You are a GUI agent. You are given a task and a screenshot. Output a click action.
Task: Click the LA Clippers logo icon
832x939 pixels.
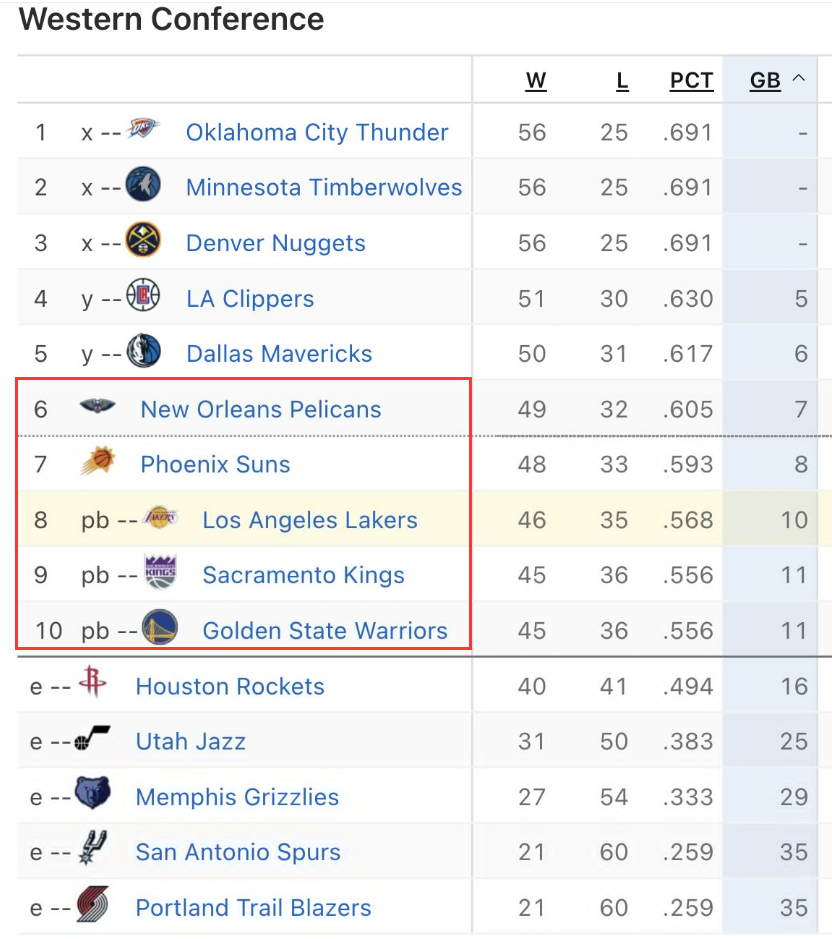pos(143,296)
